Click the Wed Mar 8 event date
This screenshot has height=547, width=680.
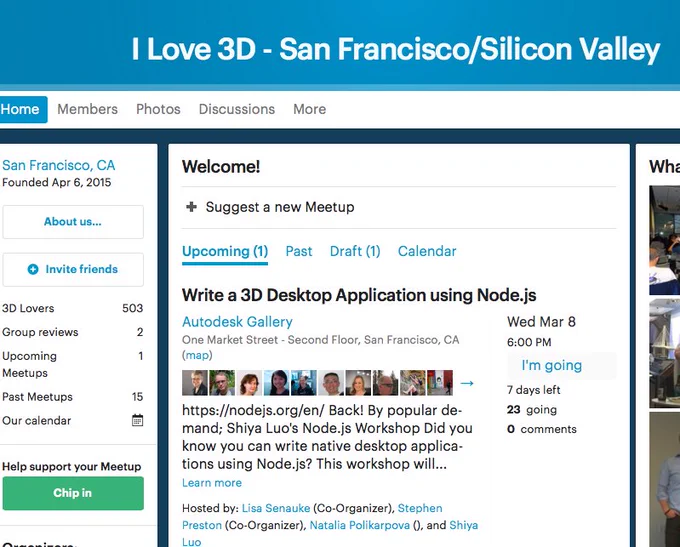point(541,322)
